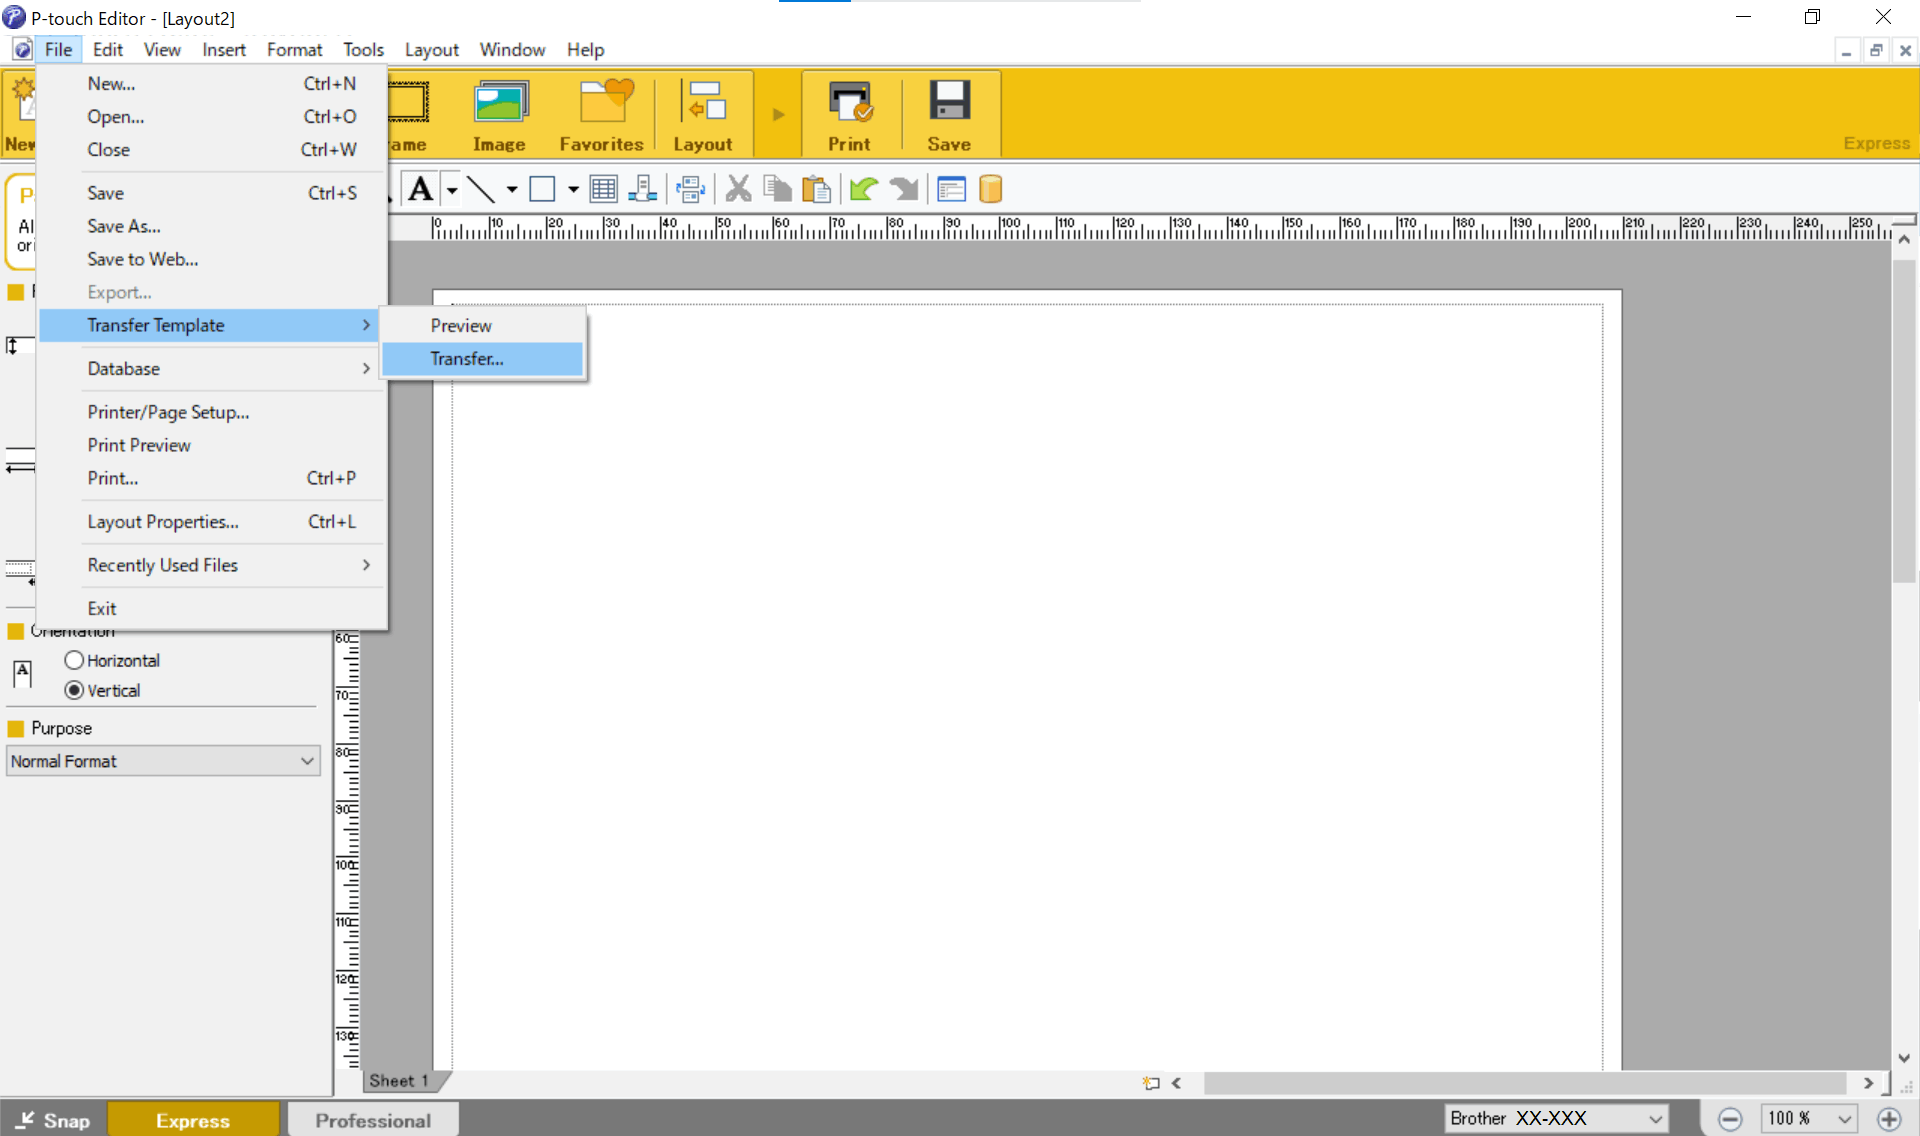This screenshot has height=1136, width=1920.
Task: Open the Purpose Normal Format dropdown
Action: [x=163, y=761]
